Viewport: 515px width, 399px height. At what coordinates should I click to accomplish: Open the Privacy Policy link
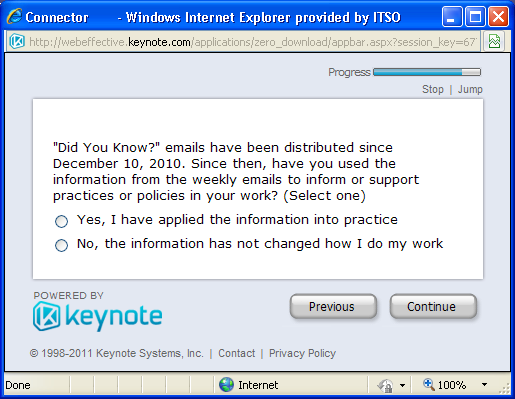coord(302,353)
